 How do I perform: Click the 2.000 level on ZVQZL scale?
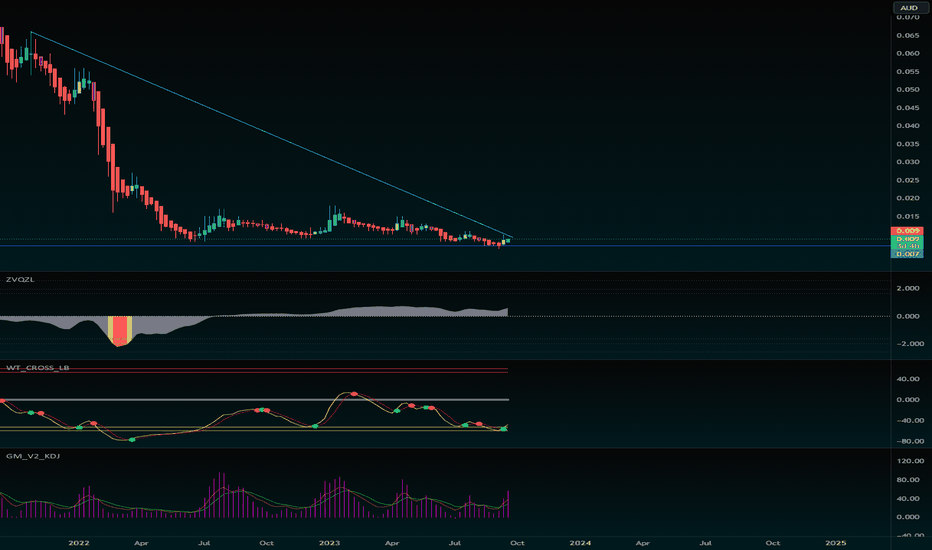908,288
